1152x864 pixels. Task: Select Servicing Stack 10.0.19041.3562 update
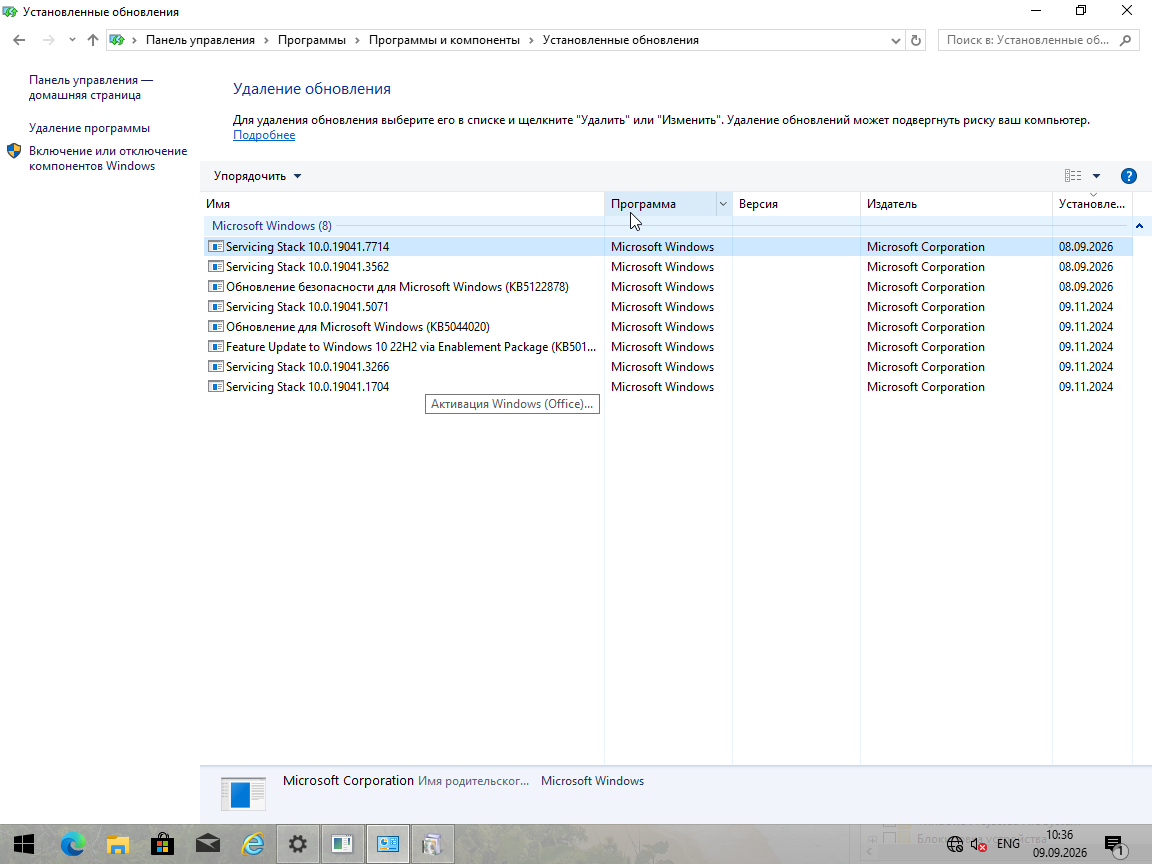(x=668, y=267)
